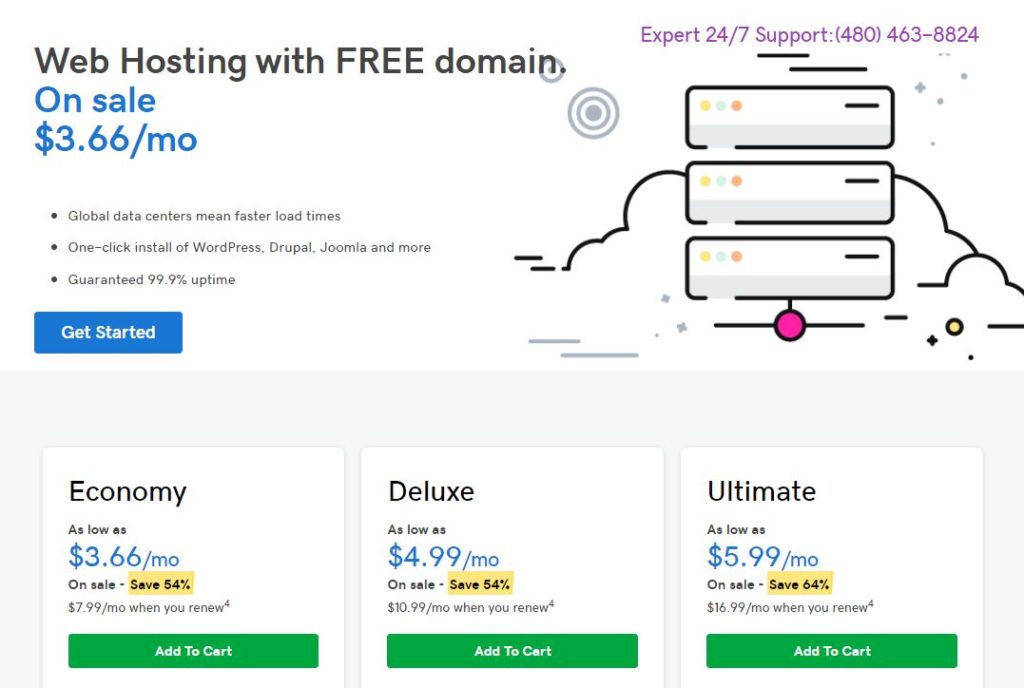The height and width of the screenshot is (688, 1024).
Task: Select the Economy plan heading
Action: 128,492
